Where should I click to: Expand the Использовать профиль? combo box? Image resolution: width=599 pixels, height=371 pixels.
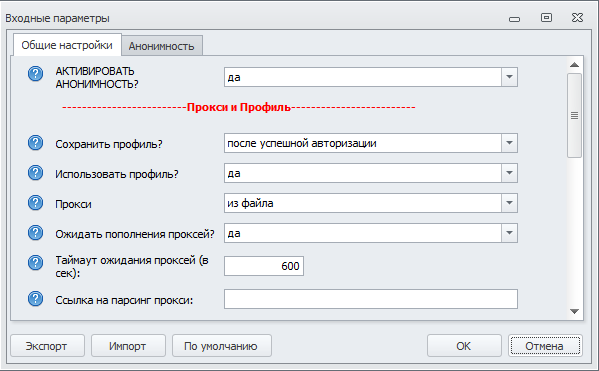(x=509, y=173)
